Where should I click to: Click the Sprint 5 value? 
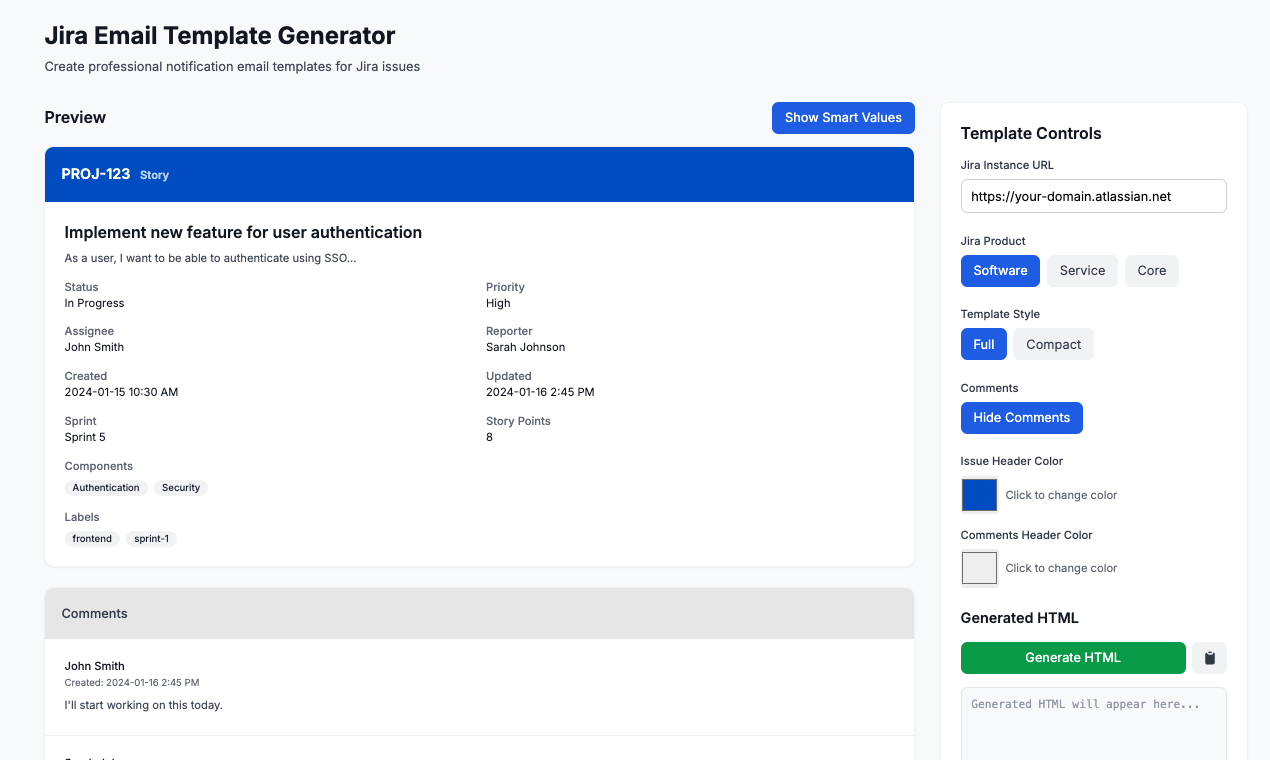click(85, 437)
